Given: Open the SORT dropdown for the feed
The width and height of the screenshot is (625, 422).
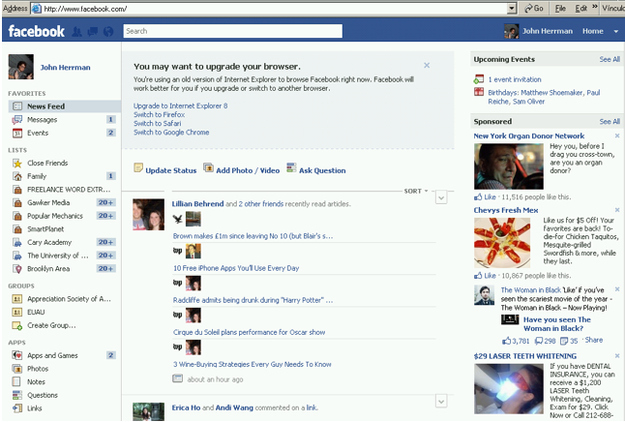Looking at the screenshot, I should tap(416, 191).
